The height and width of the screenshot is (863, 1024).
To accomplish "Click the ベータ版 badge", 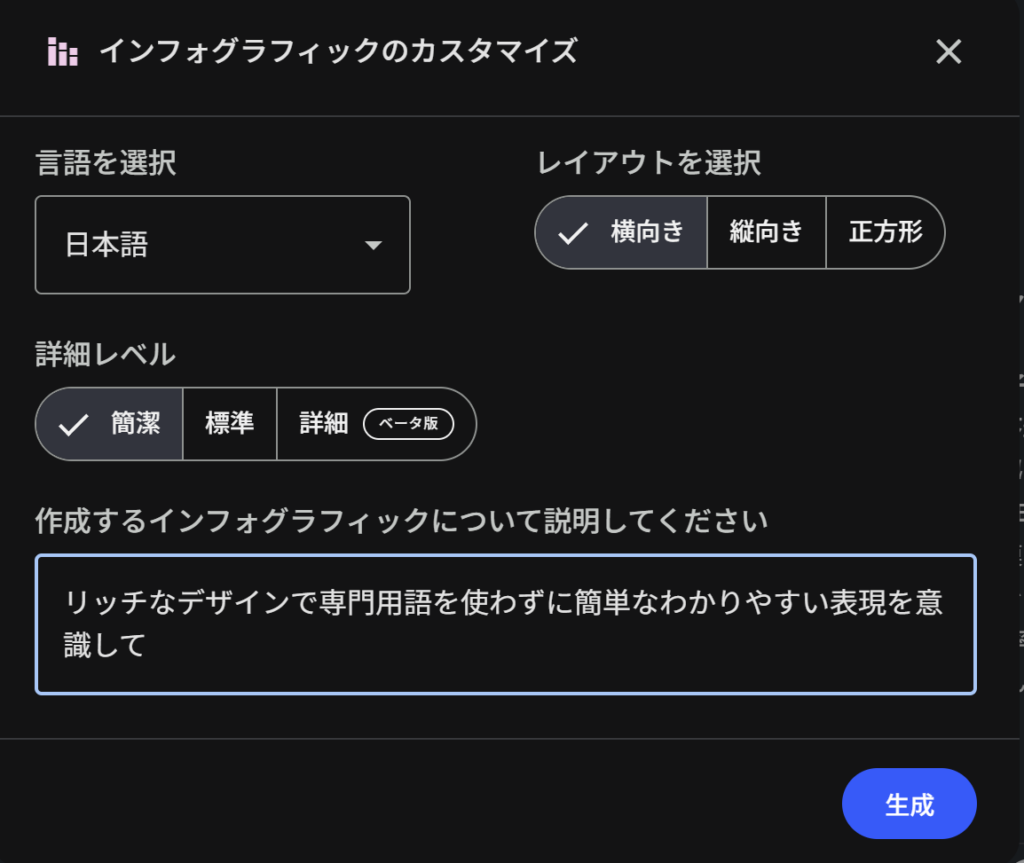I will pos(408,424).
